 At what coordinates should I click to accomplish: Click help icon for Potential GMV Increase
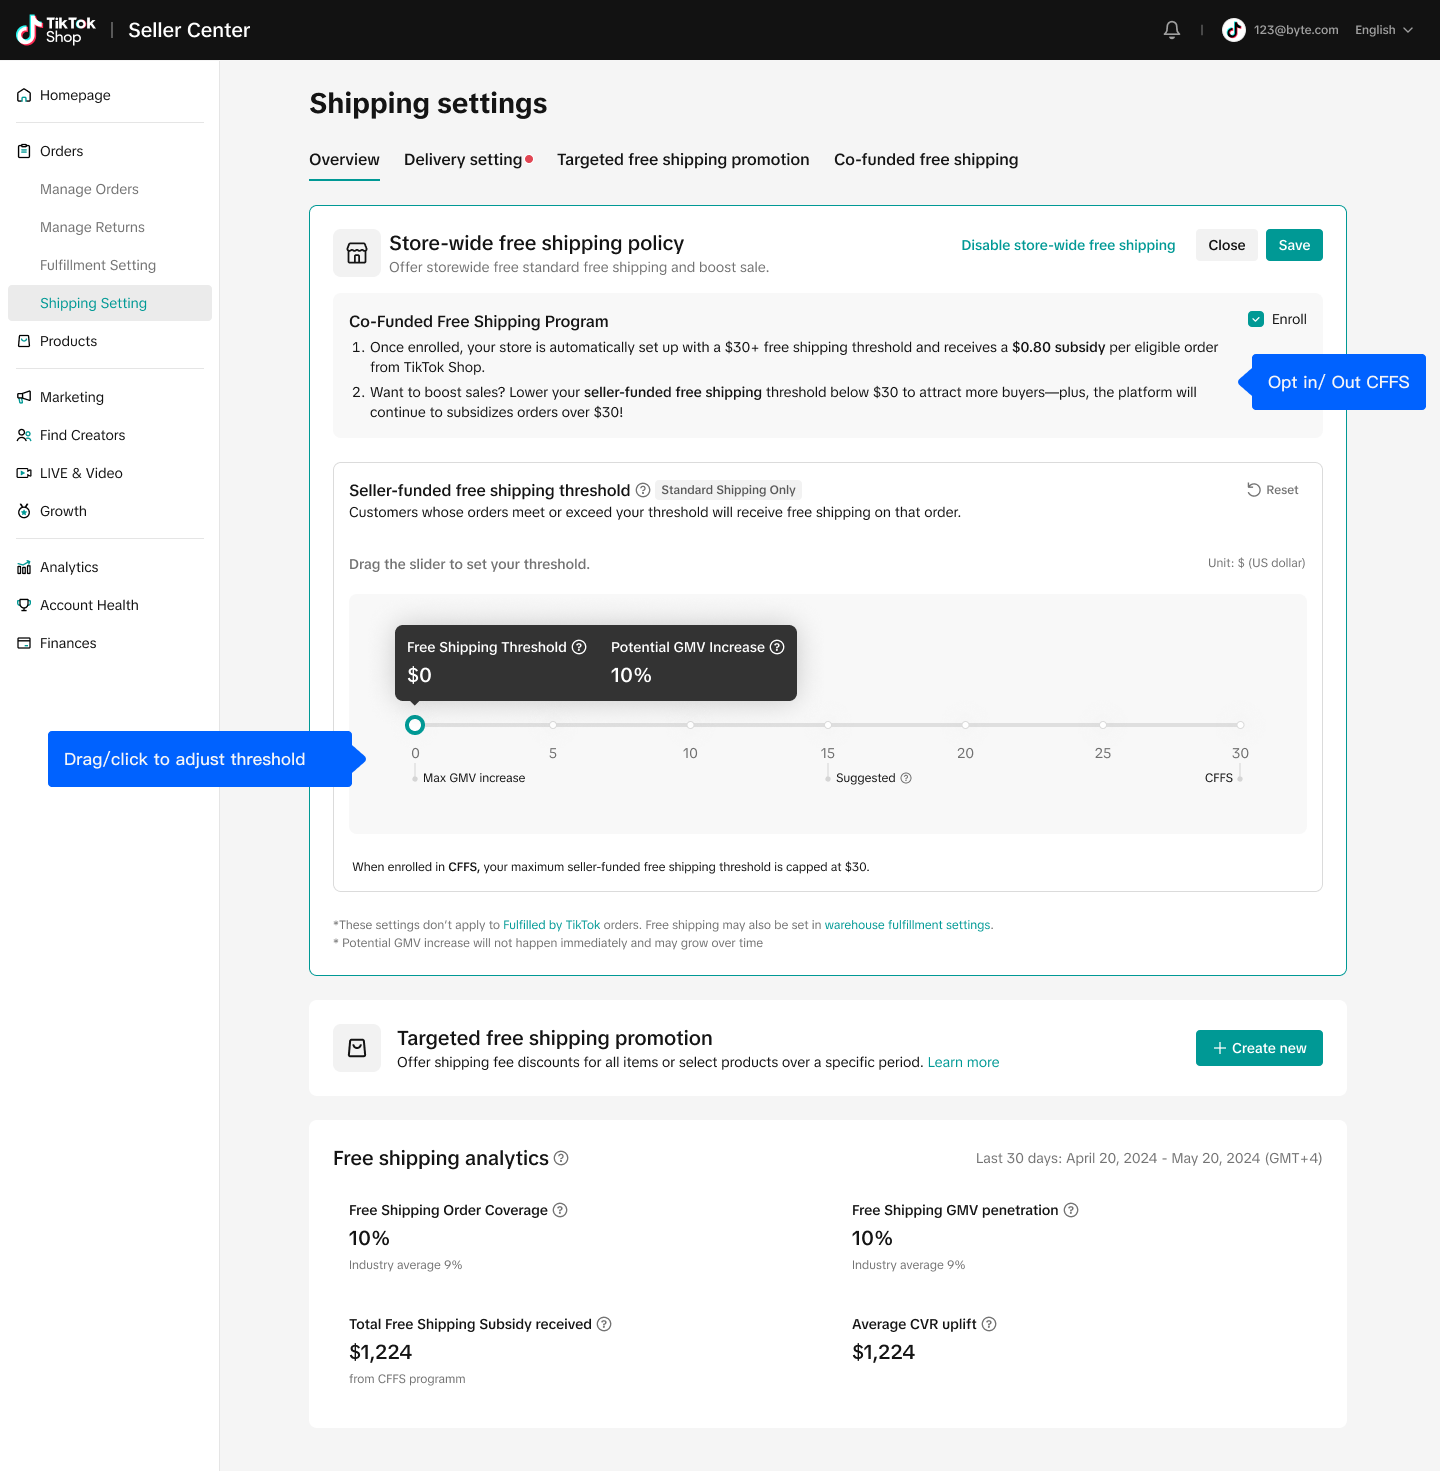click(x=777, y=647)
